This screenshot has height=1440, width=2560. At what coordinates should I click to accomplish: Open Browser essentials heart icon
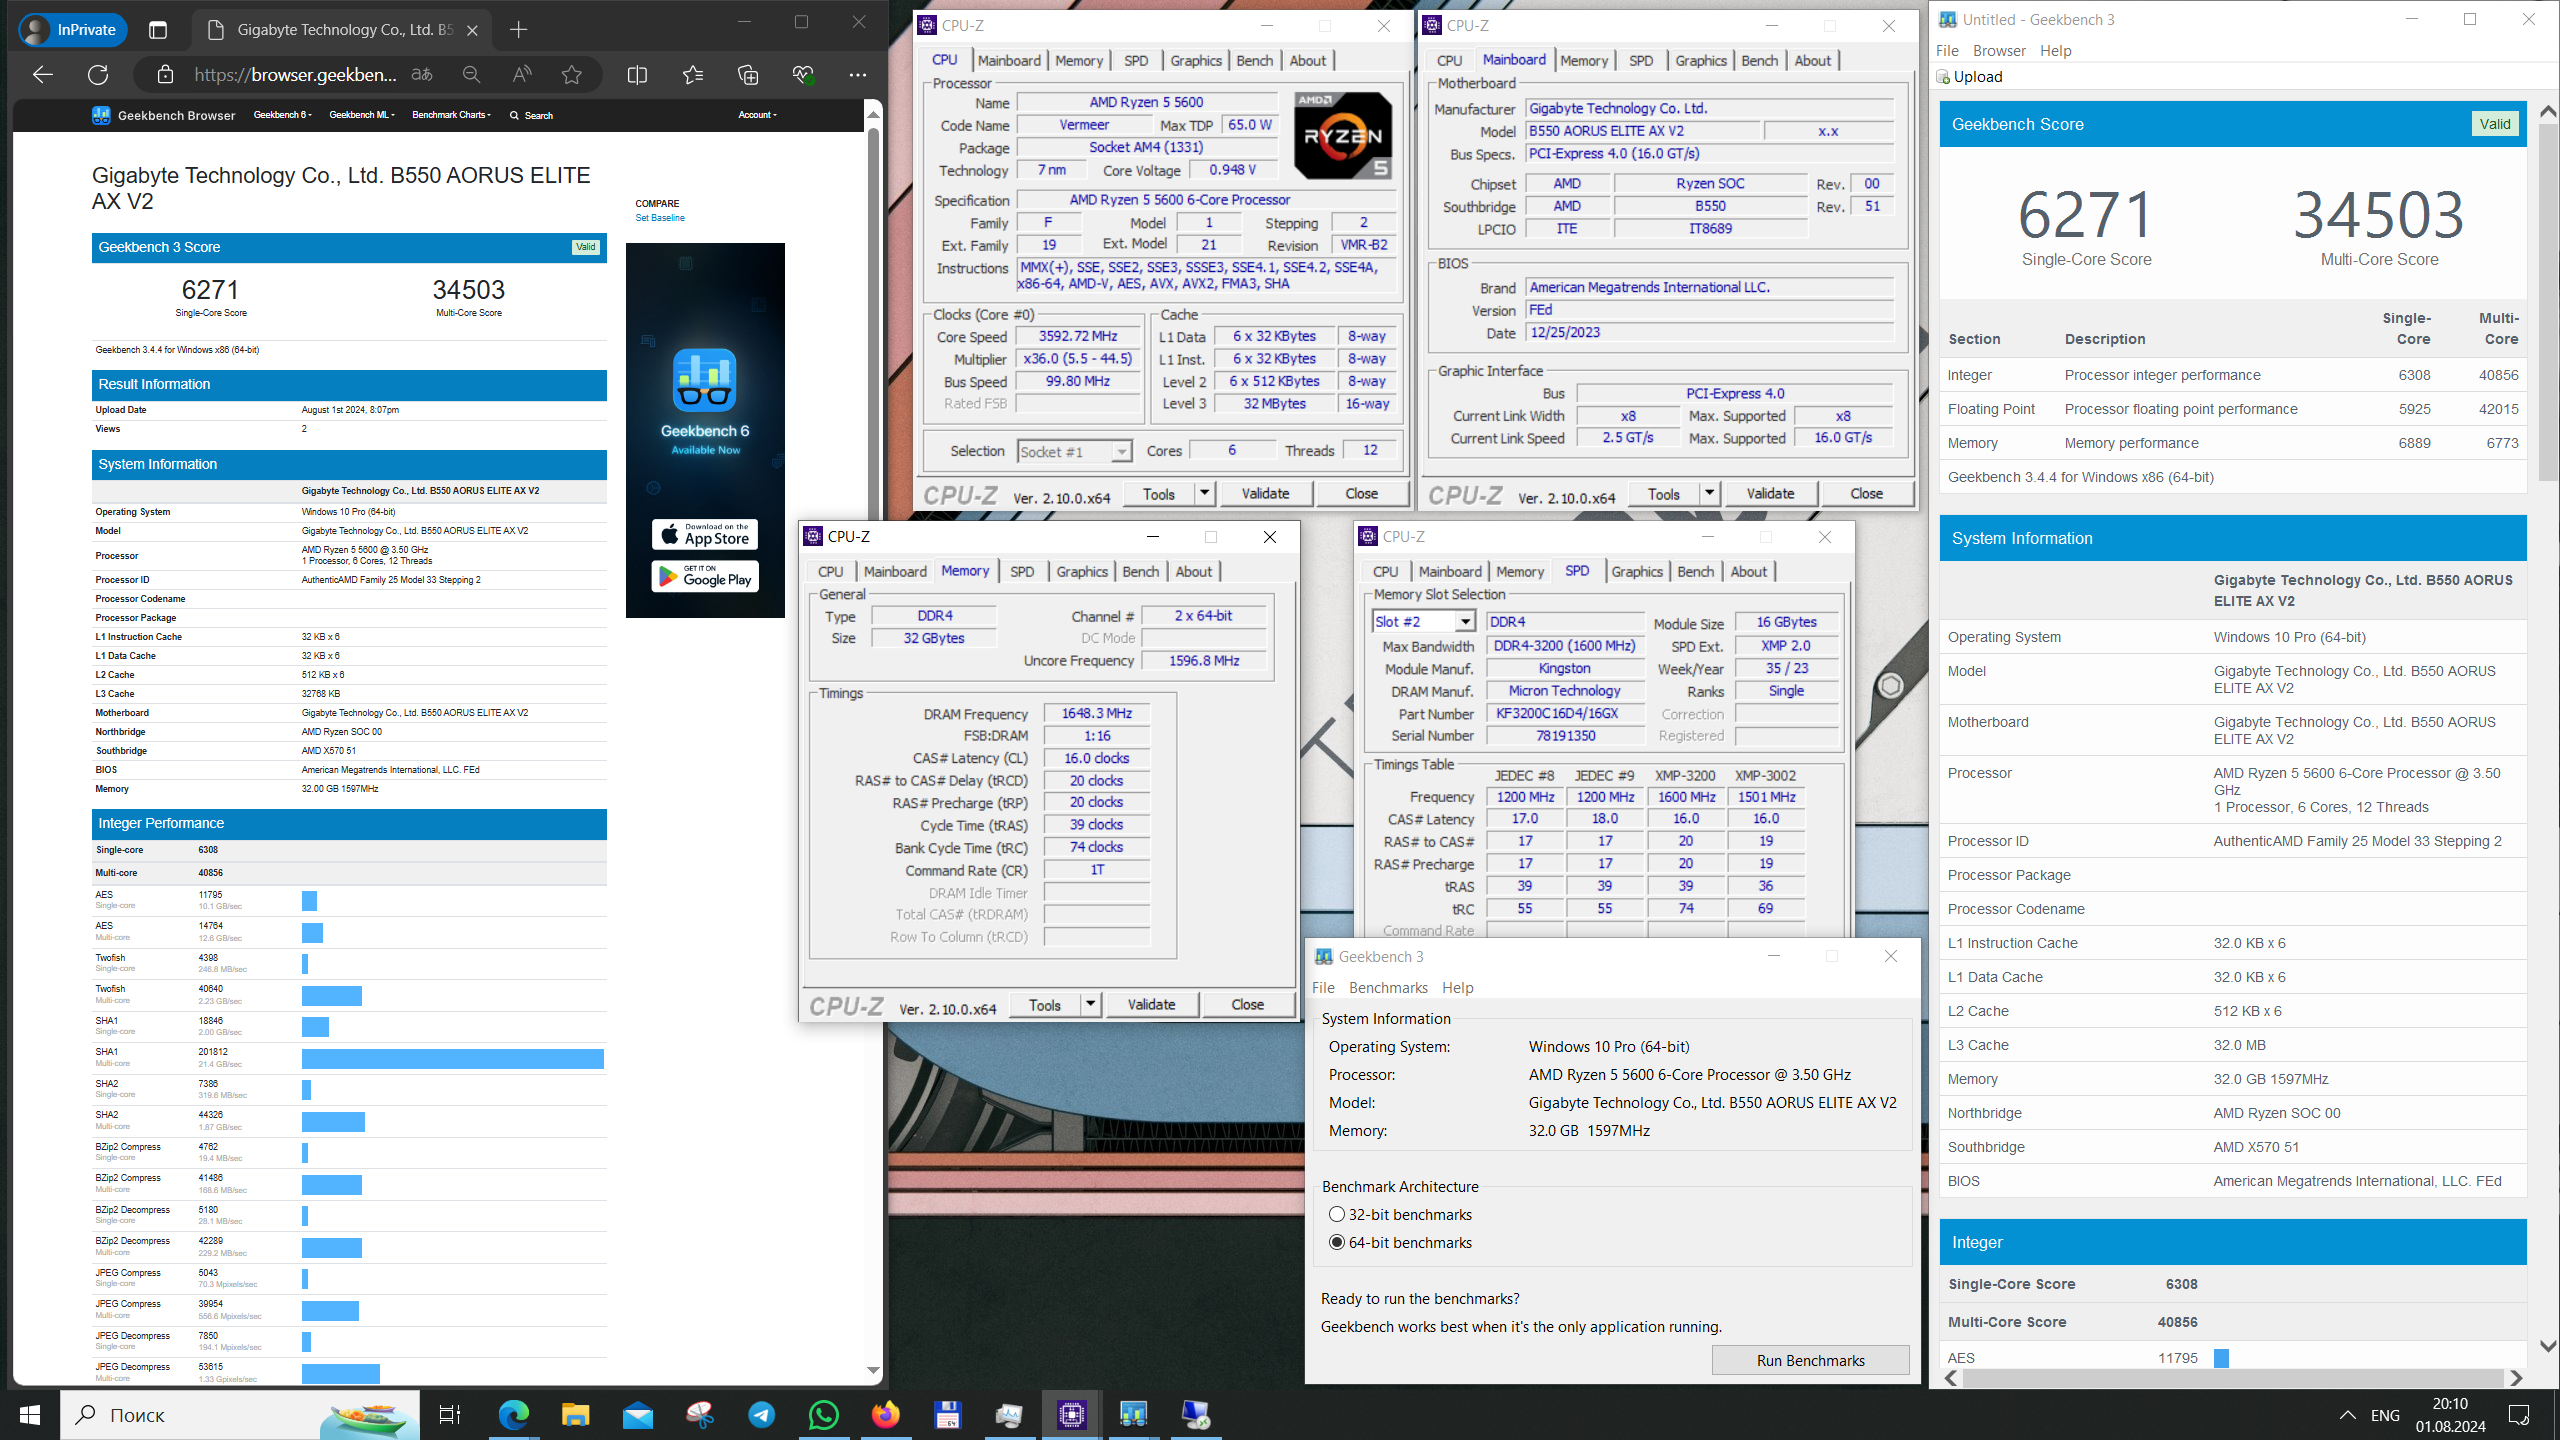(803, 74)
